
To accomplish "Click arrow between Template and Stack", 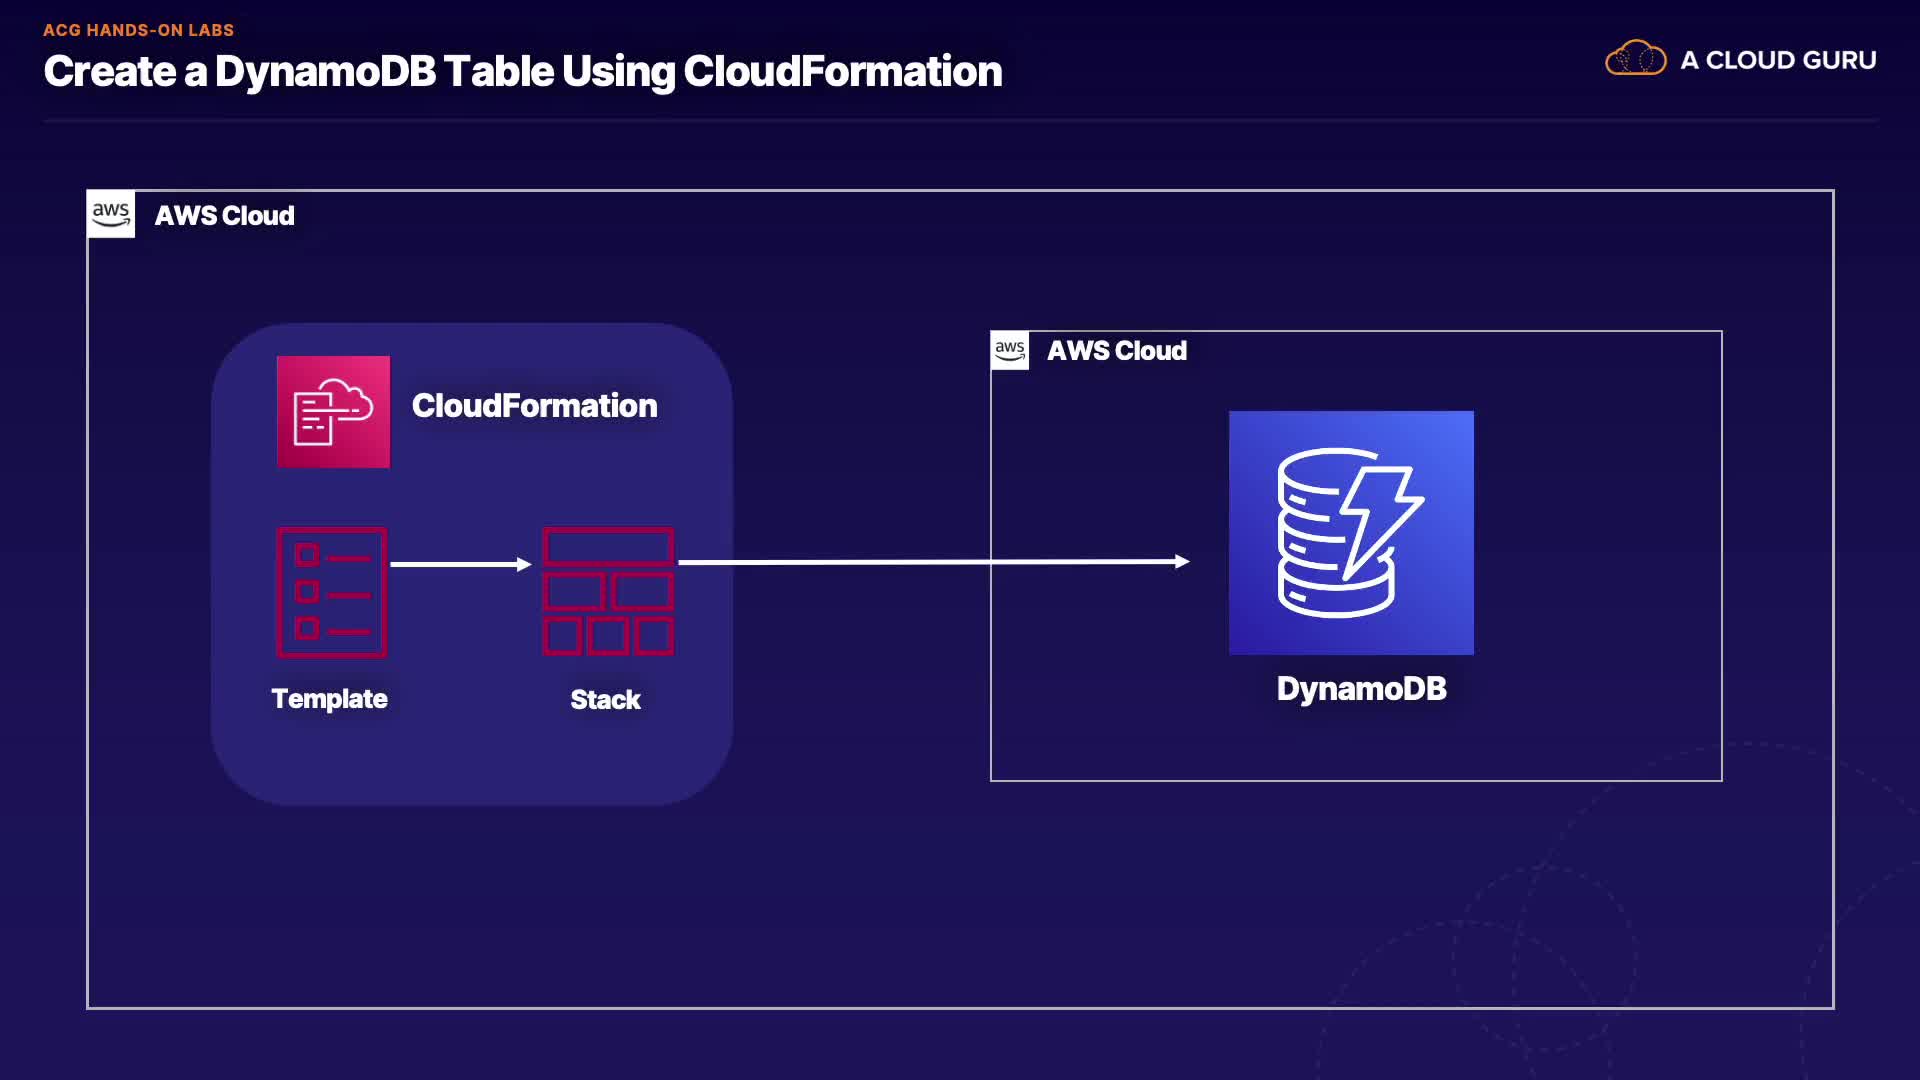I will (460, 564).
